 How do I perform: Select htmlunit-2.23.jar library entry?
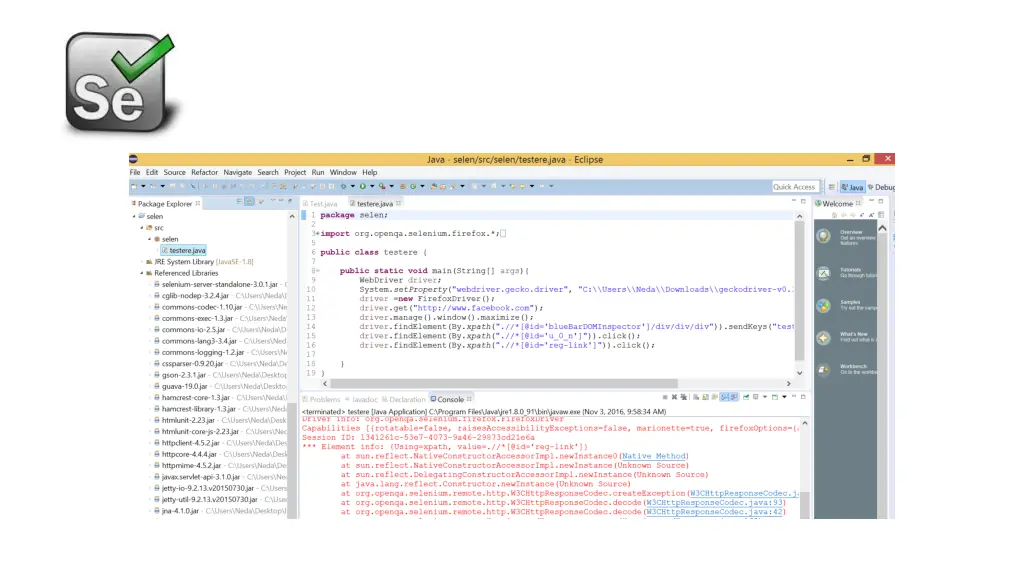[188, 420]
